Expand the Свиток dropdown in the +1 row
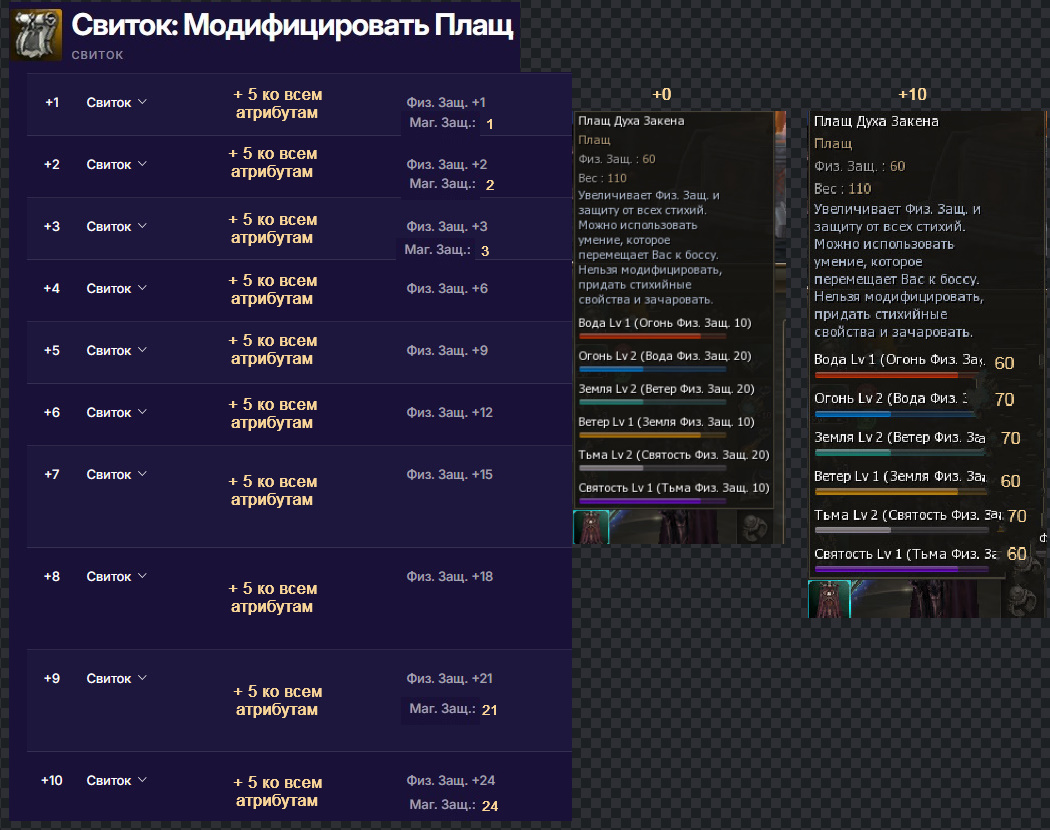This screenshot has height=830, width=1050. [x=116, y=102]
